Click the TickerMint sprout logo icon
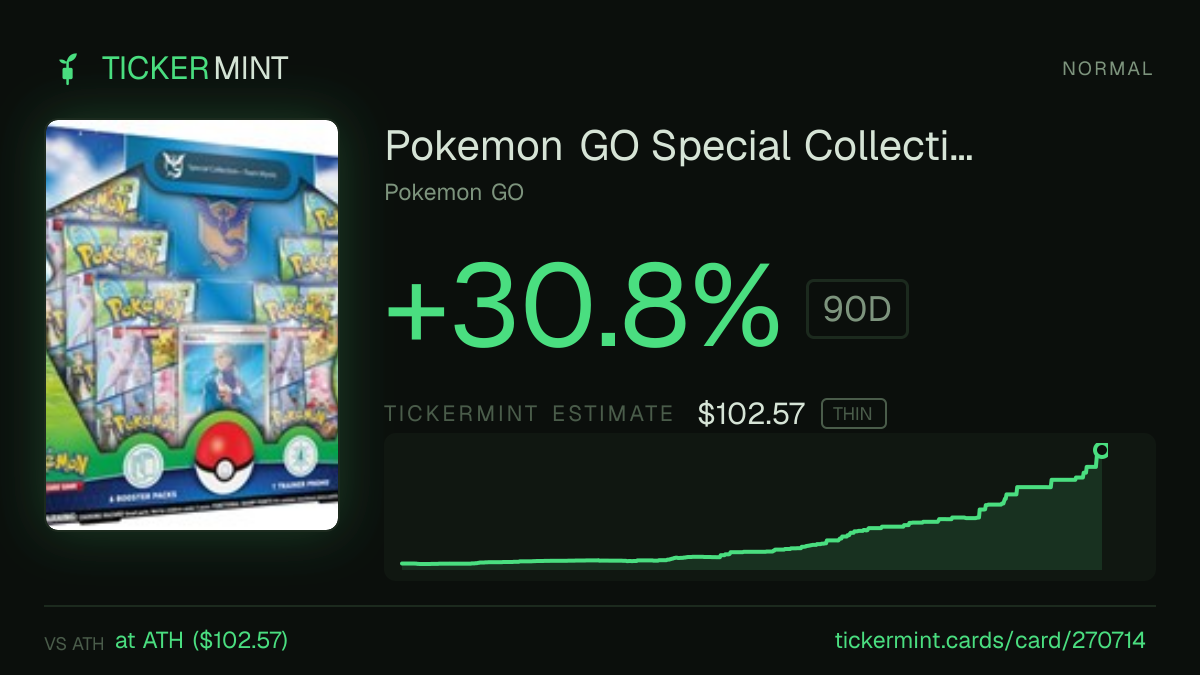 tap(68, 68)
